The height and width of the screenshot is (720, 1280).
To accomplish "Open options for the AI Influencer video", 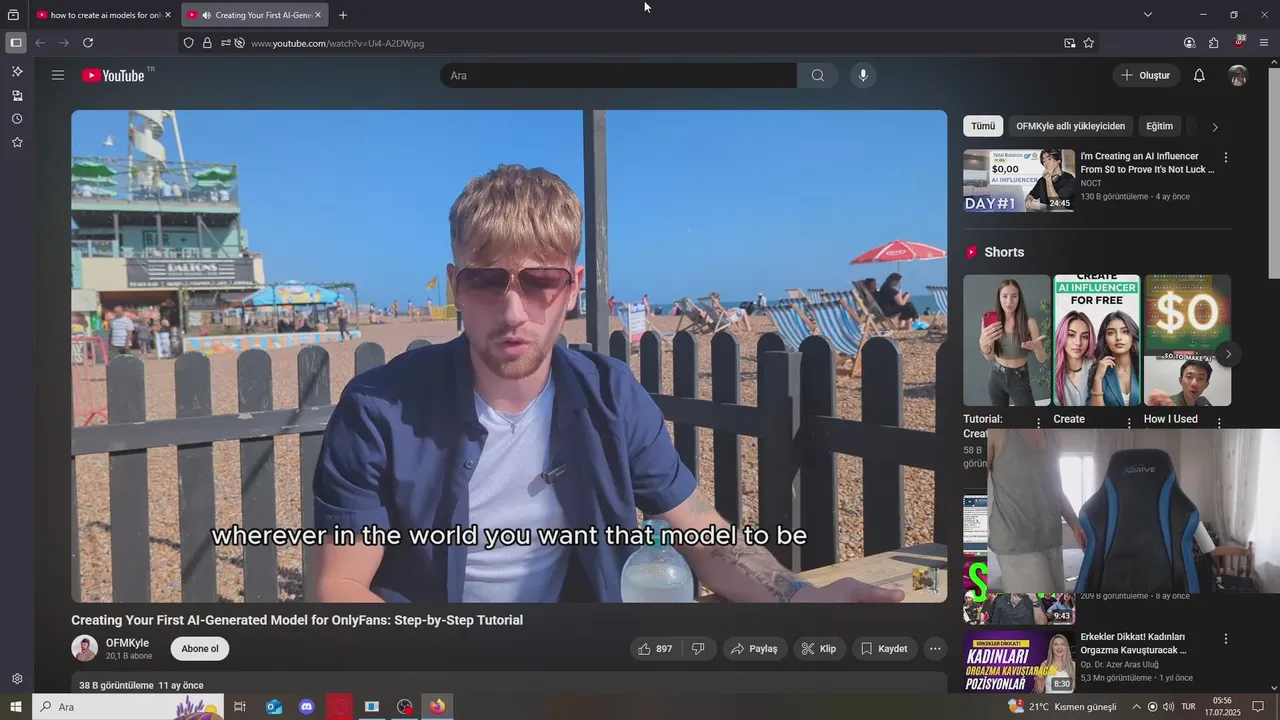I will tap(1226, 157).
